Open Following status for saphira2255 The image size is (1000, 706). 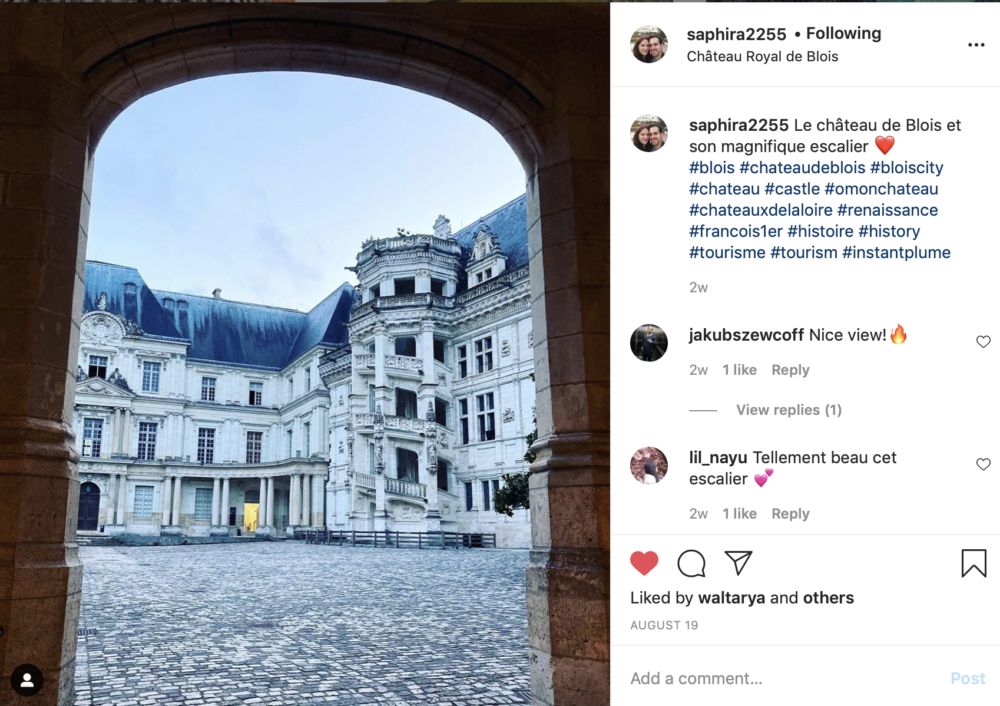[843, 33]
